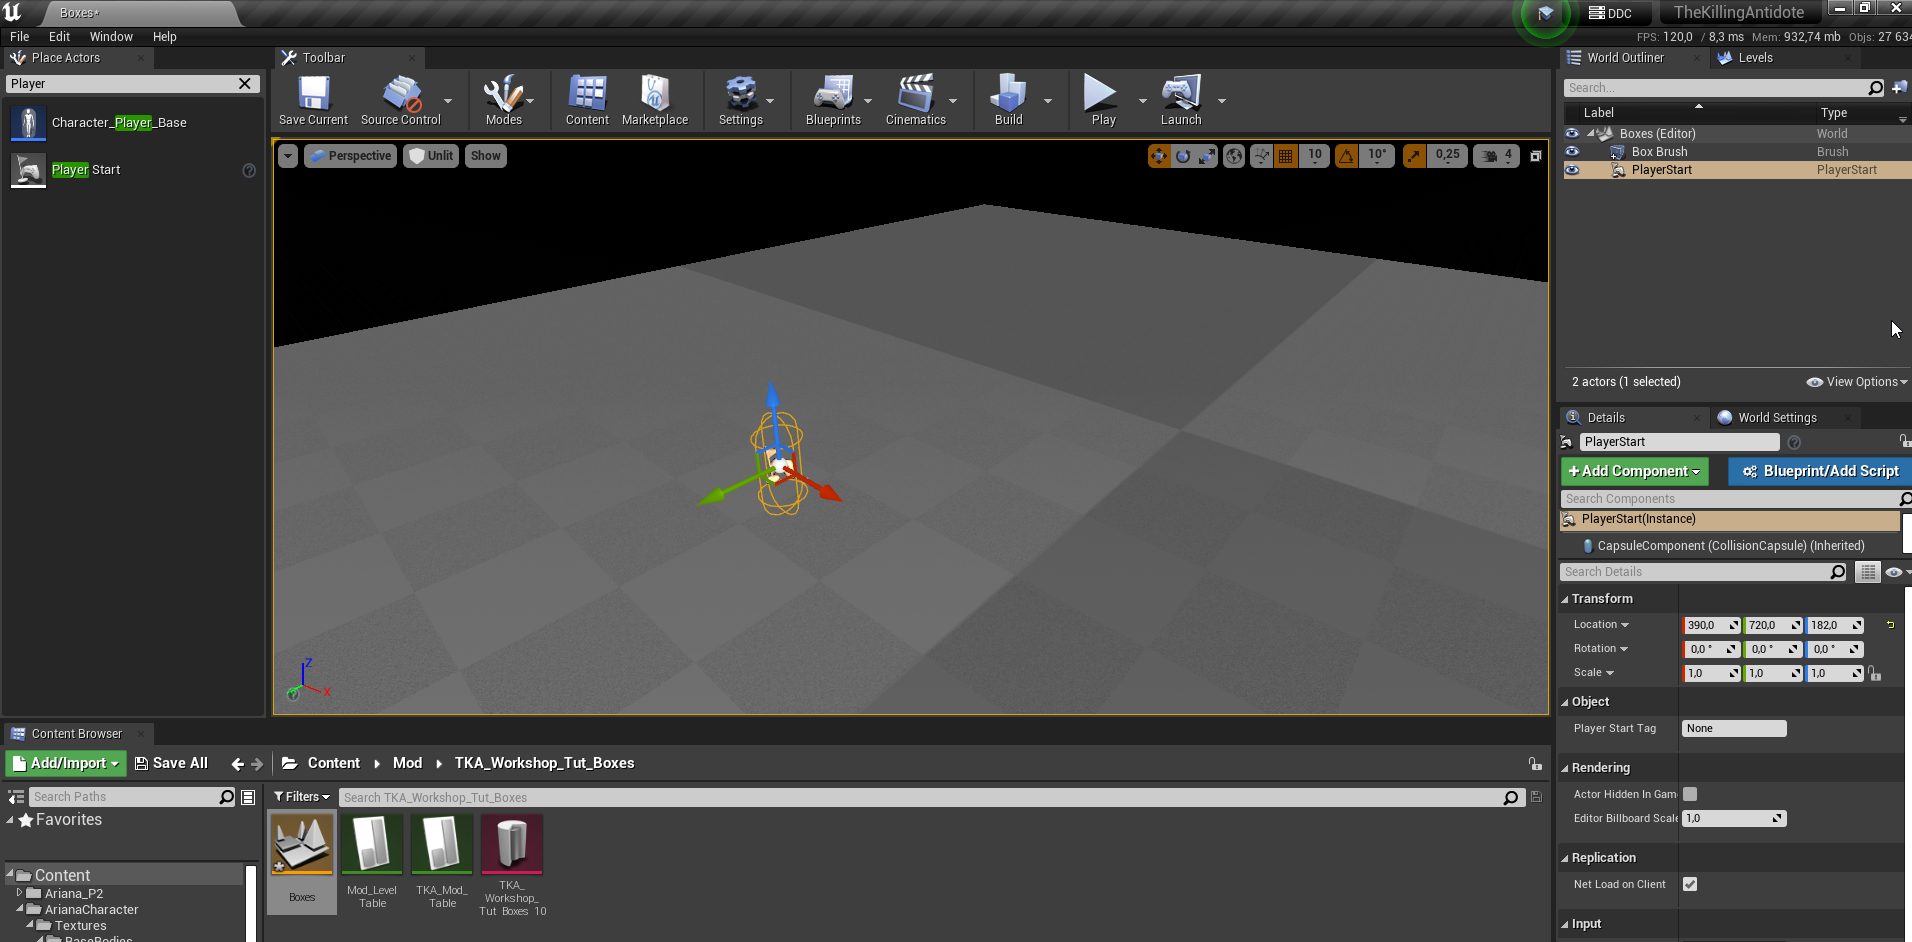This screenshot has height=942, width=1912.
Task: Open the File menu
Action: [20, 37]
